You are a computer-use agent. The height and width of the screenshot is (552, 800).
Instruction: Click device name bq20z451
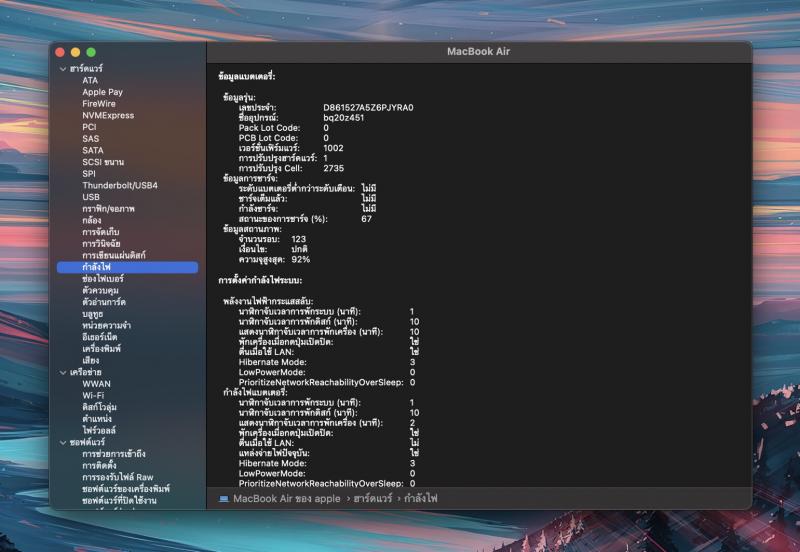pyautogui.click(x=343, y=118)
